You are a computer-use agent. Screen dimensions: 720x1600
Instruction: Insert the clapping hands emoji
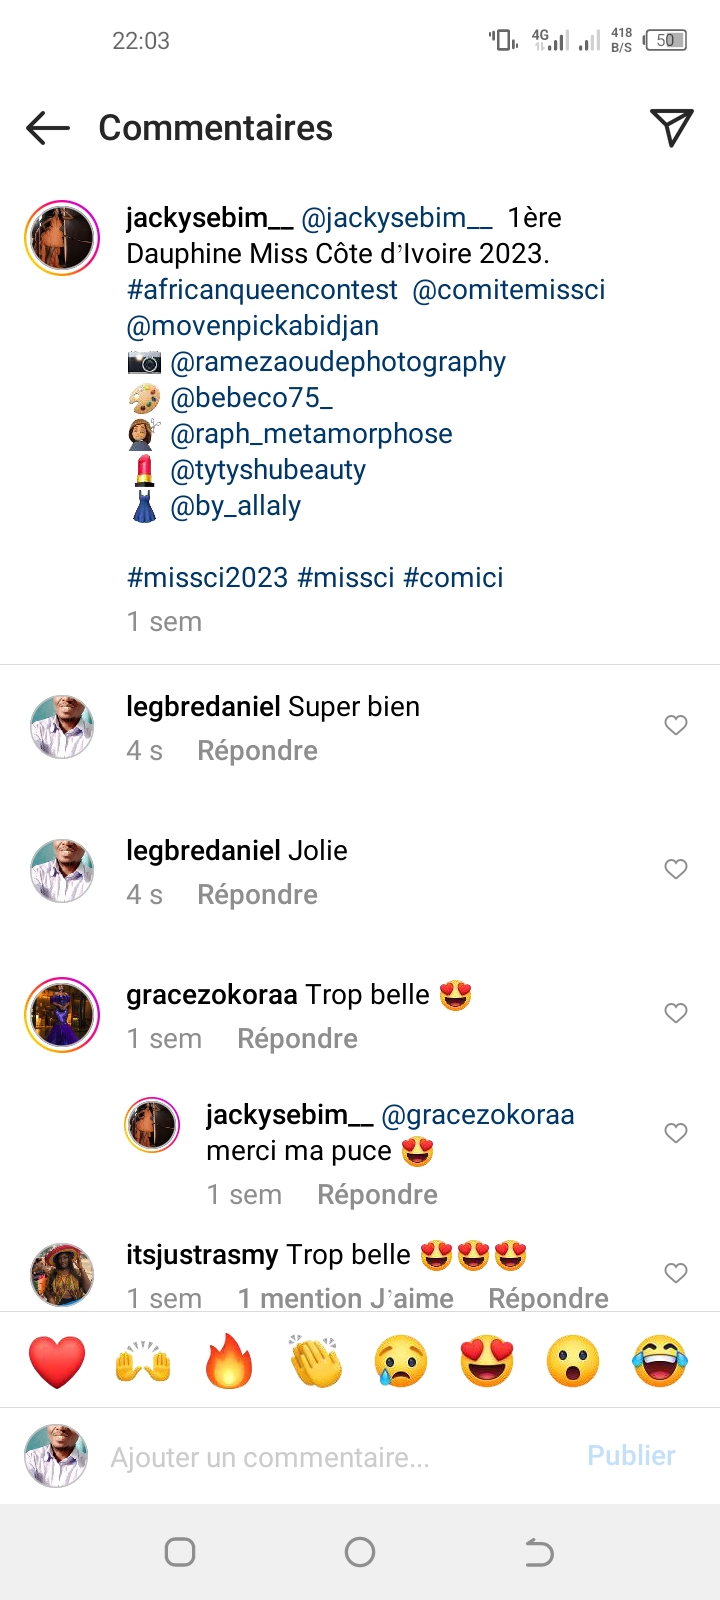pos(315,1361)
